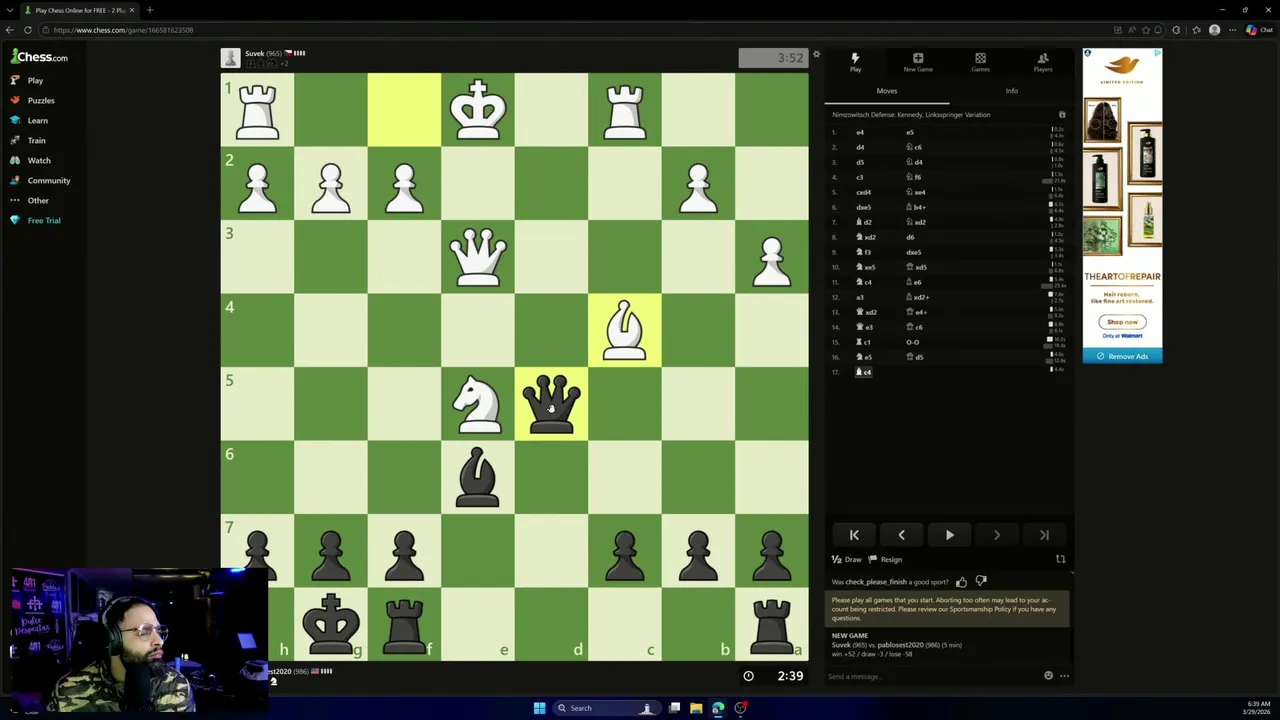Click the browser refresh icon
The height and width of the screenshot is (720, 1280).
(28, 30)
